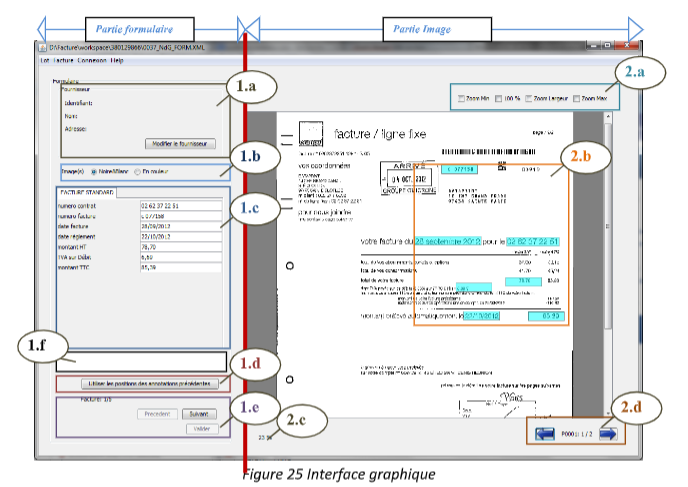This screenshot has height=487, width=688.
Task: Tick the 100 % zoom checkbox
Action: point(498,98)
